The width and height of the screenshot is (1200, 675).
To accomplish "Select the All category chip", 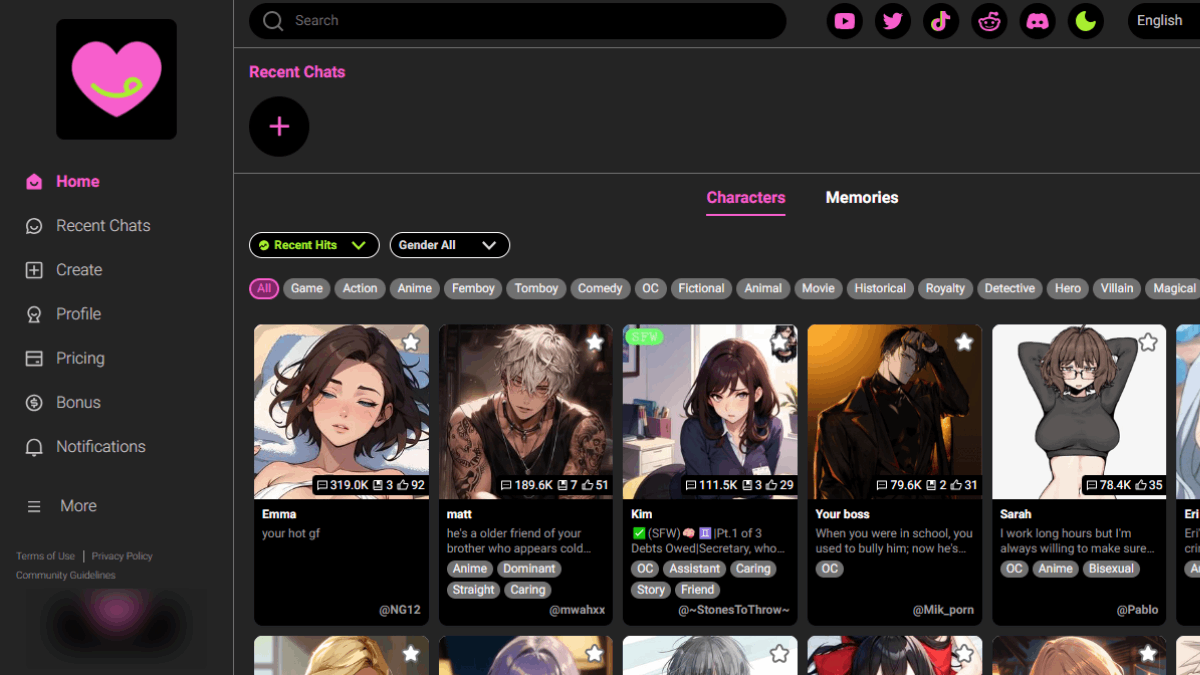I will (264, 288).
